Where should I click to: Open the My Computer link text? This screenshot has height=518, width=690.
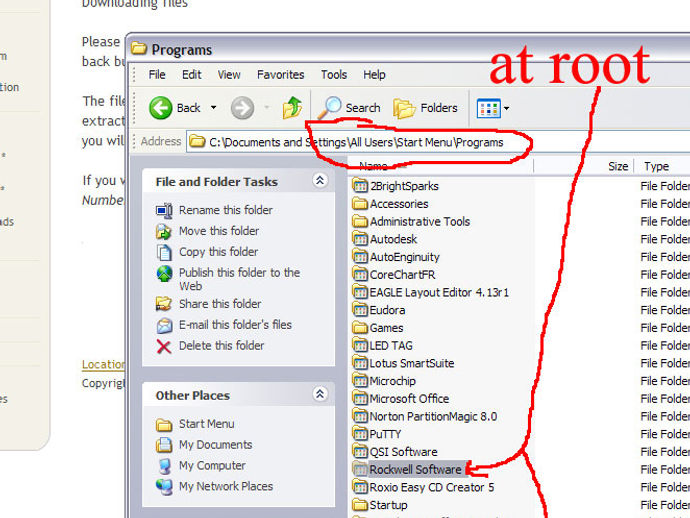click(212, 465)
